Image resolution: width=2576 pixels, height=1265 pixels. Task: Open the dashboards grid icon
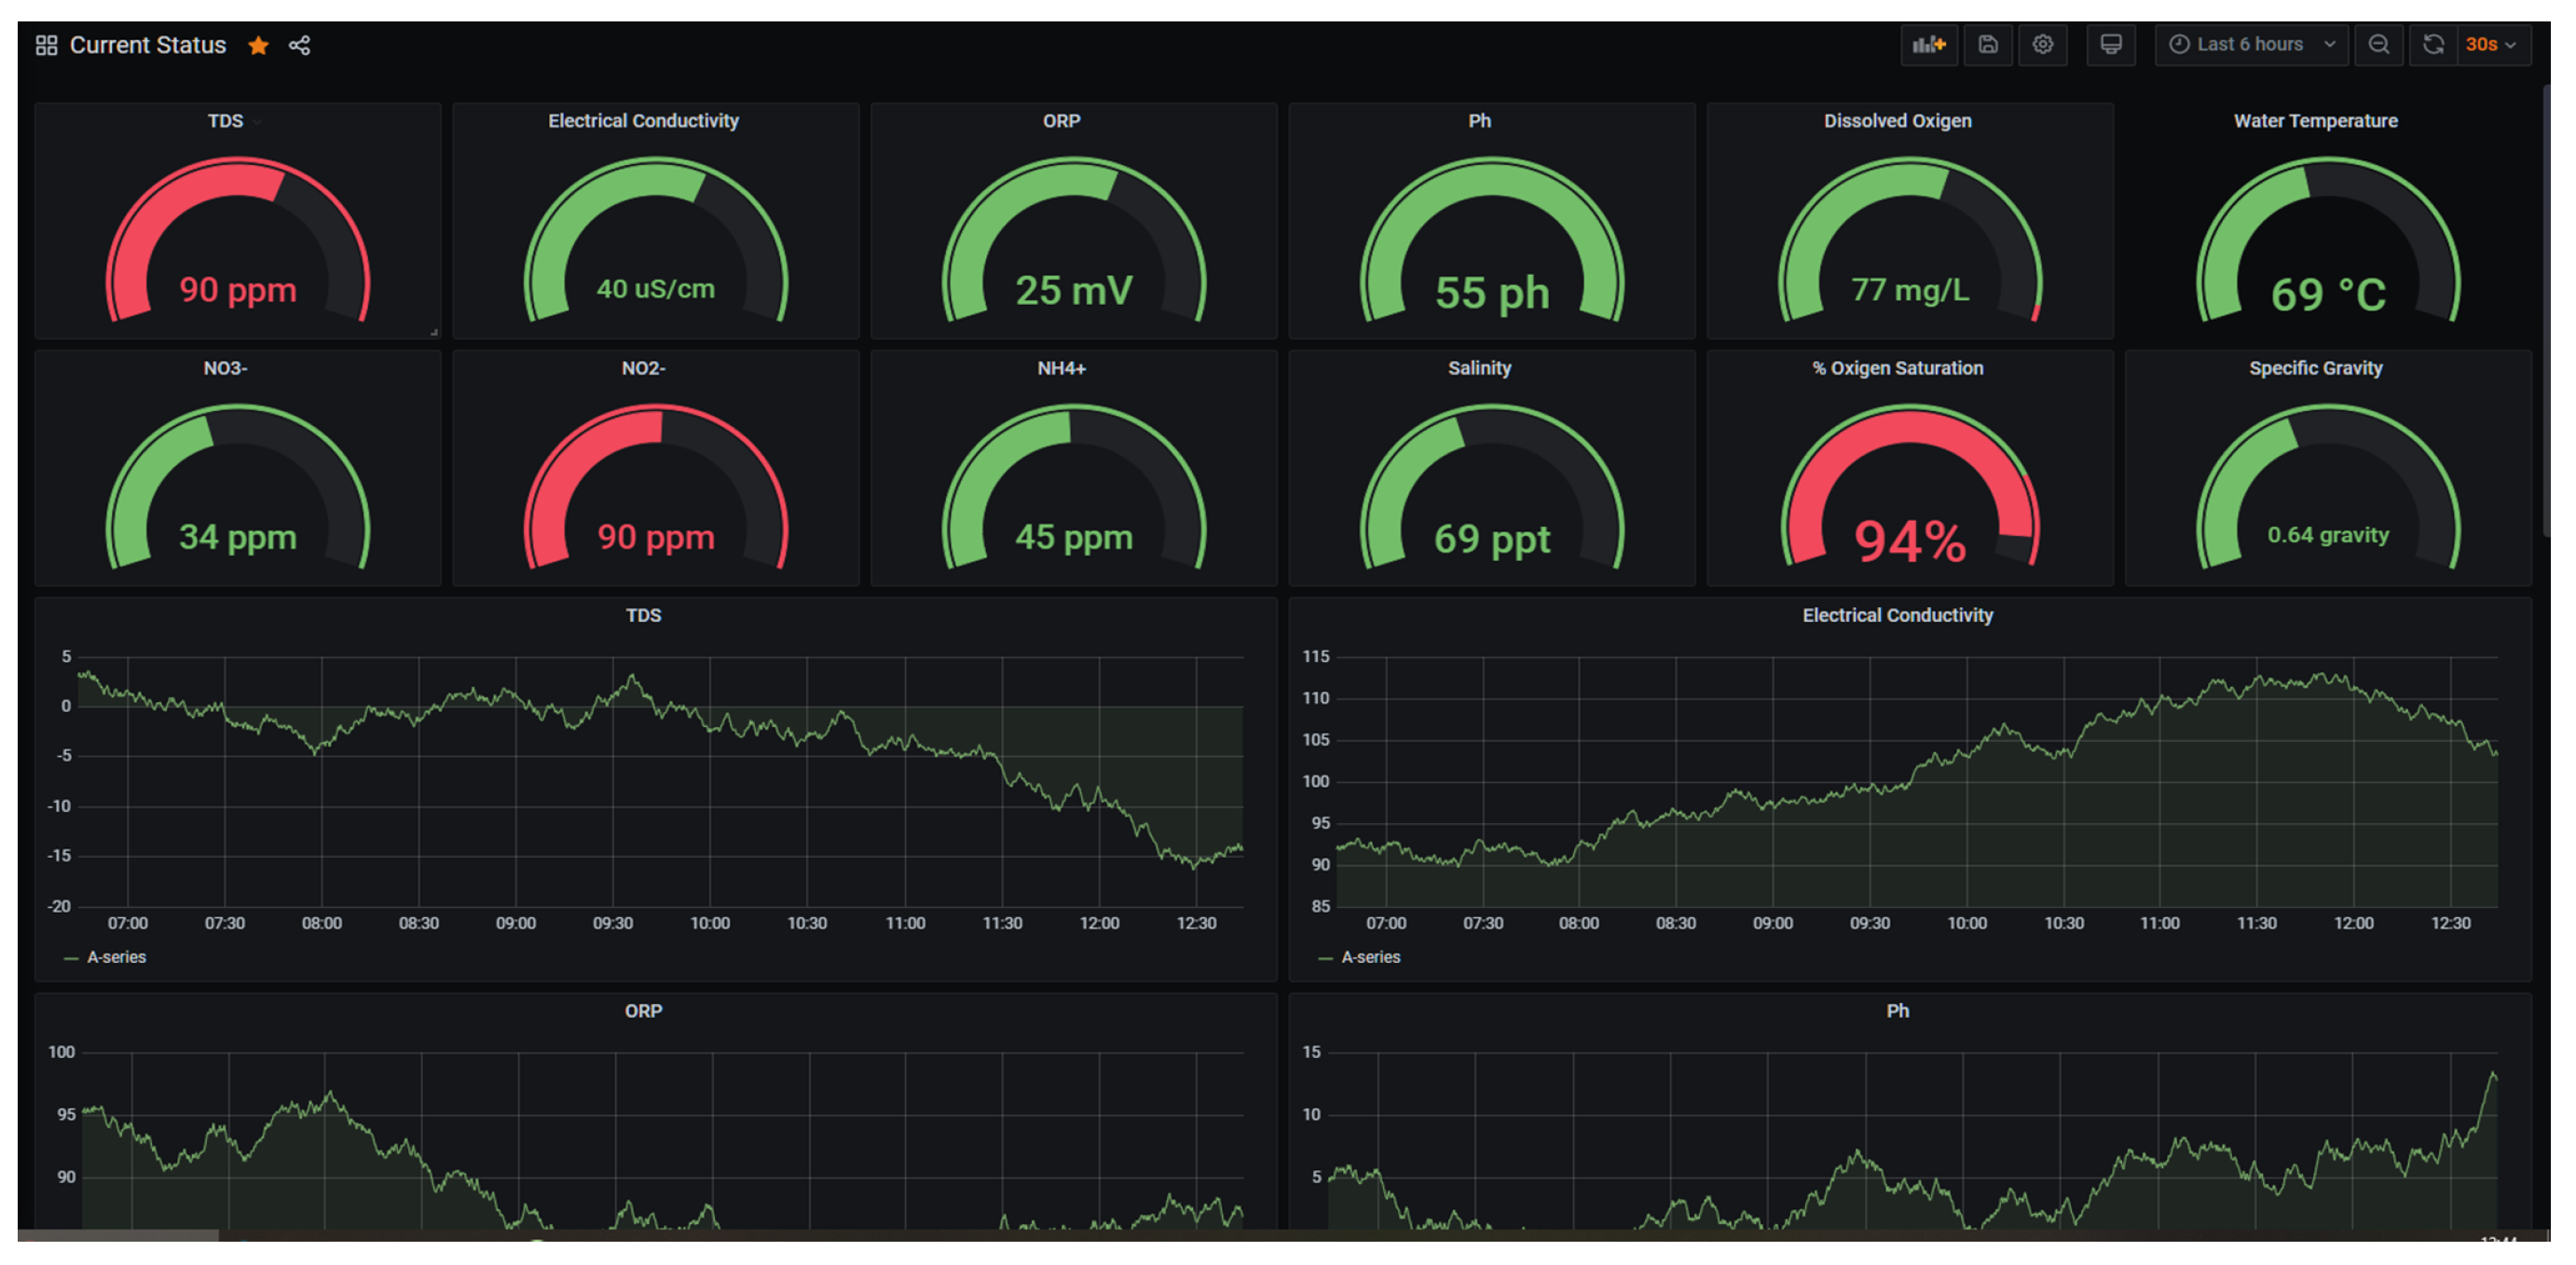click(46, 46)
